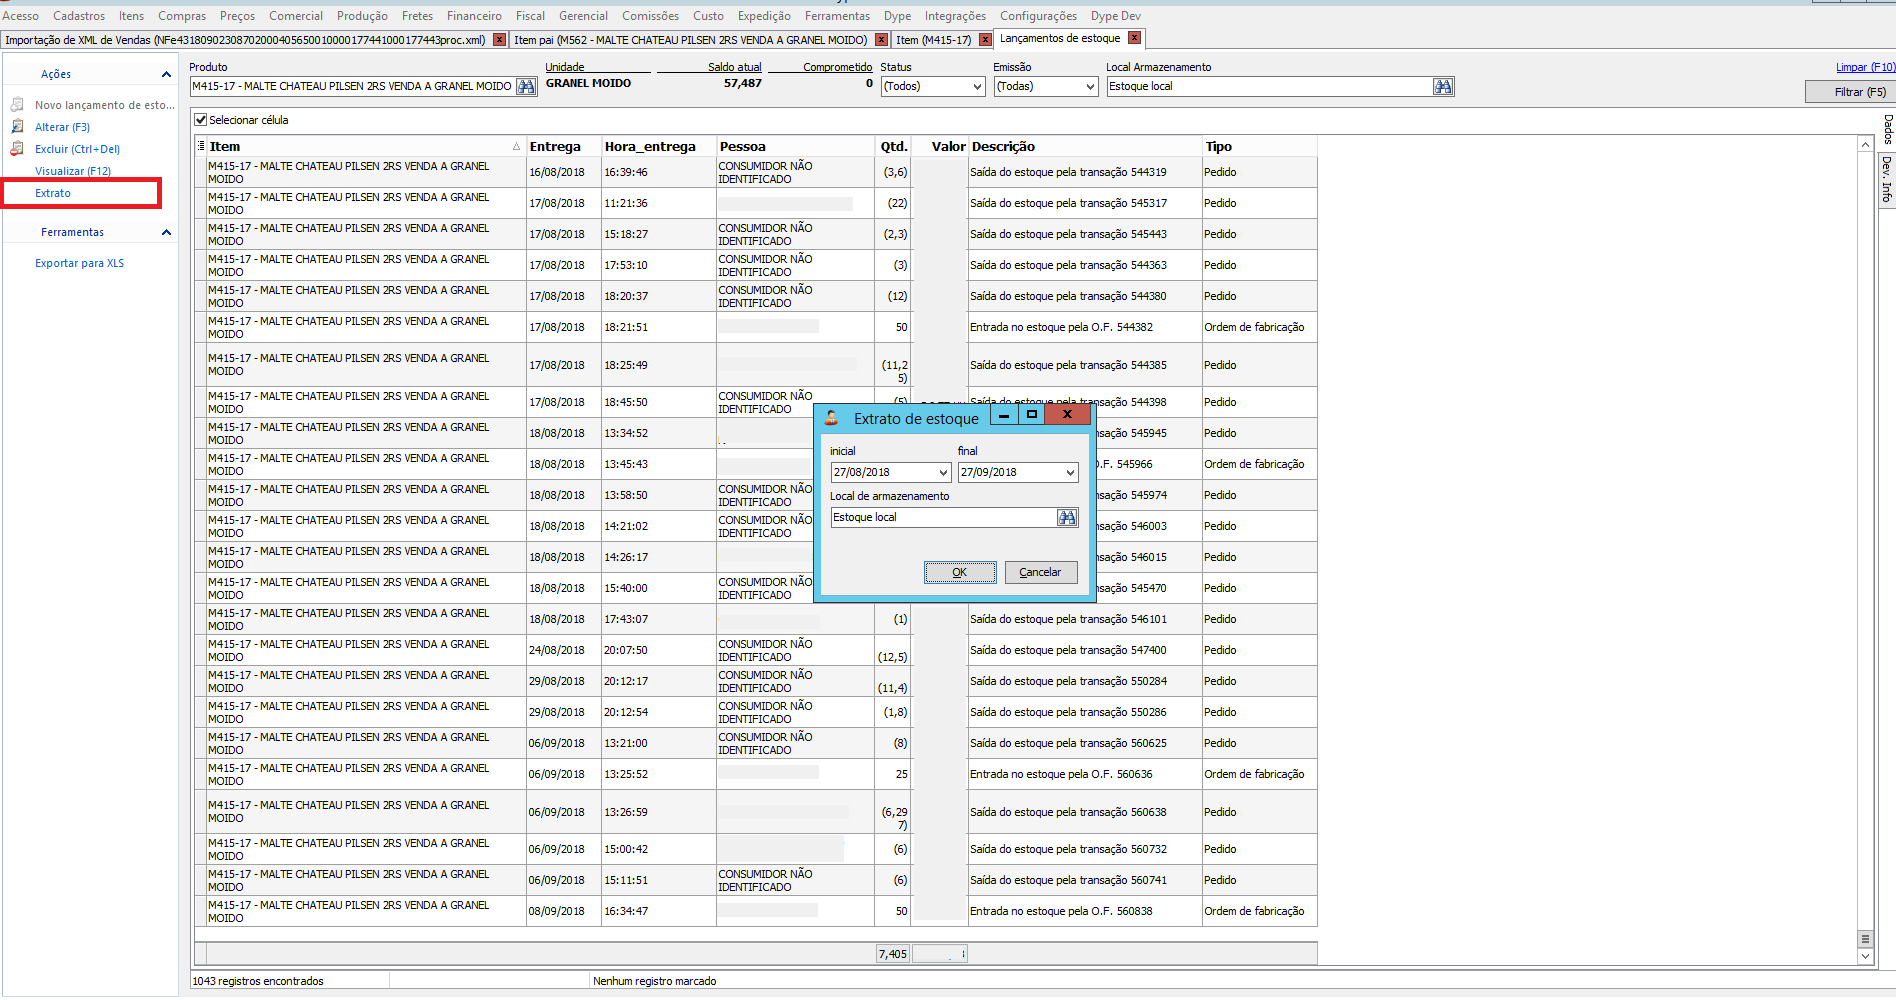Click the grid scrollbar up arrow
Screen dimensions: 1896x1000
[x=1865, y=145]
